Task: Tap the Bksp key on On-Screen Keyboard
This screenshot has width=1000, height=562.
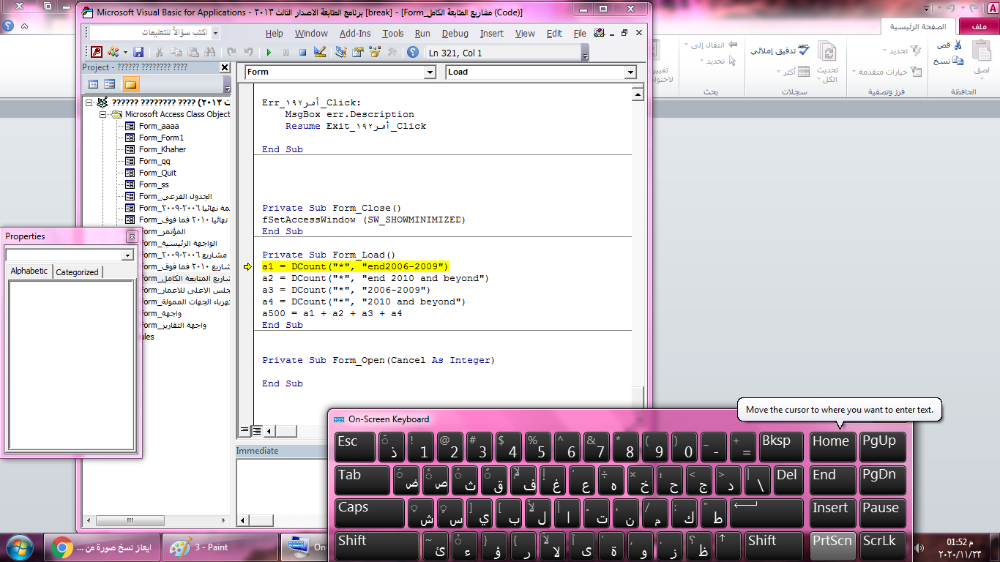Action: (x=781, y=447)
